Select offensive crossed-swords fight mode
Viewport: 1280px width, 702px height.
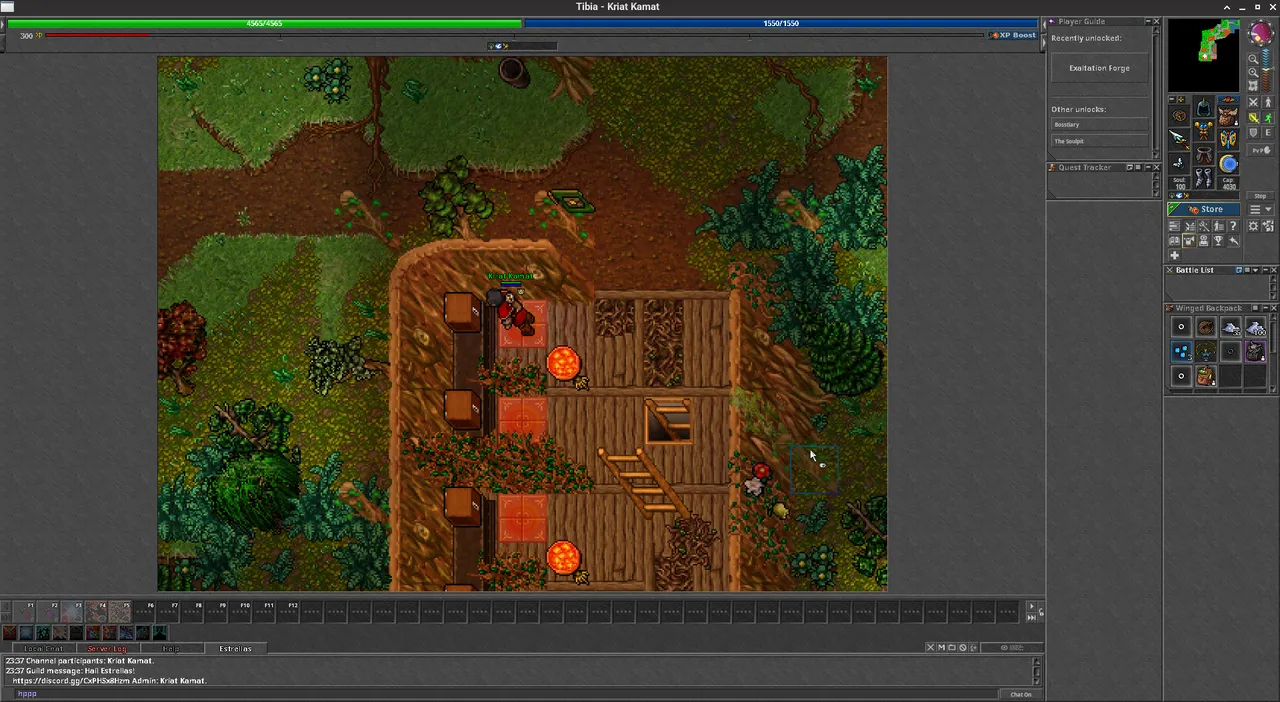click(x=1254, y=102)
